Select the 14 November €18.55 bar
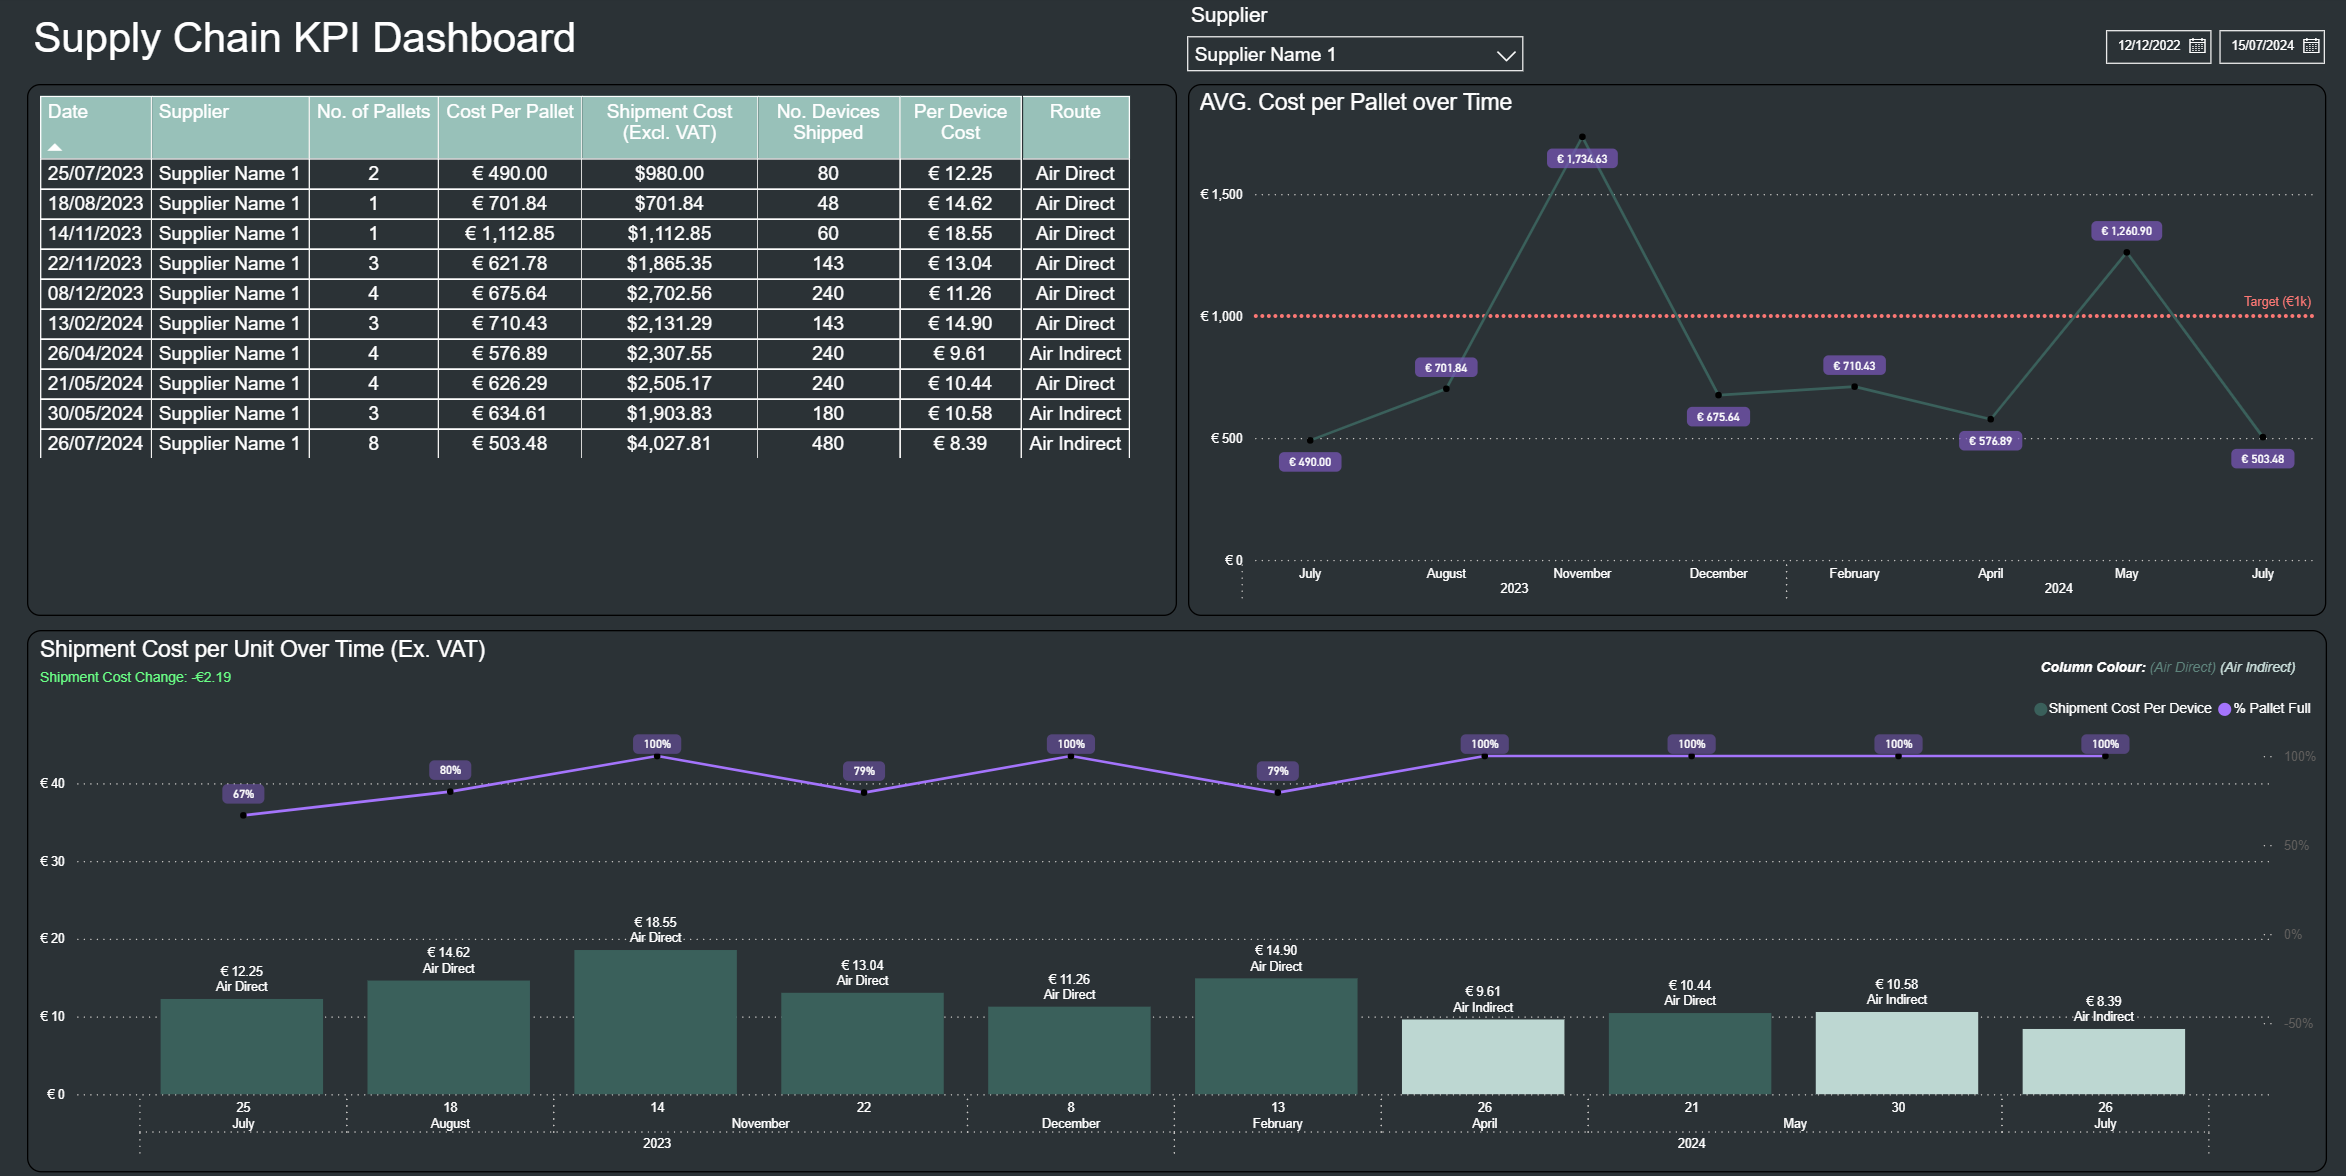2346x1176 pixels. (655, 1021)
